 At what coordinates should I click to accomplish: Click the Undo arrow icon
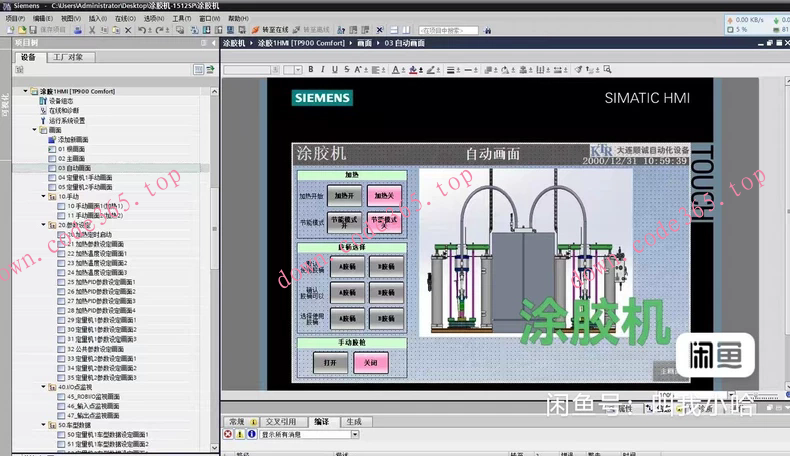[140, 30]
